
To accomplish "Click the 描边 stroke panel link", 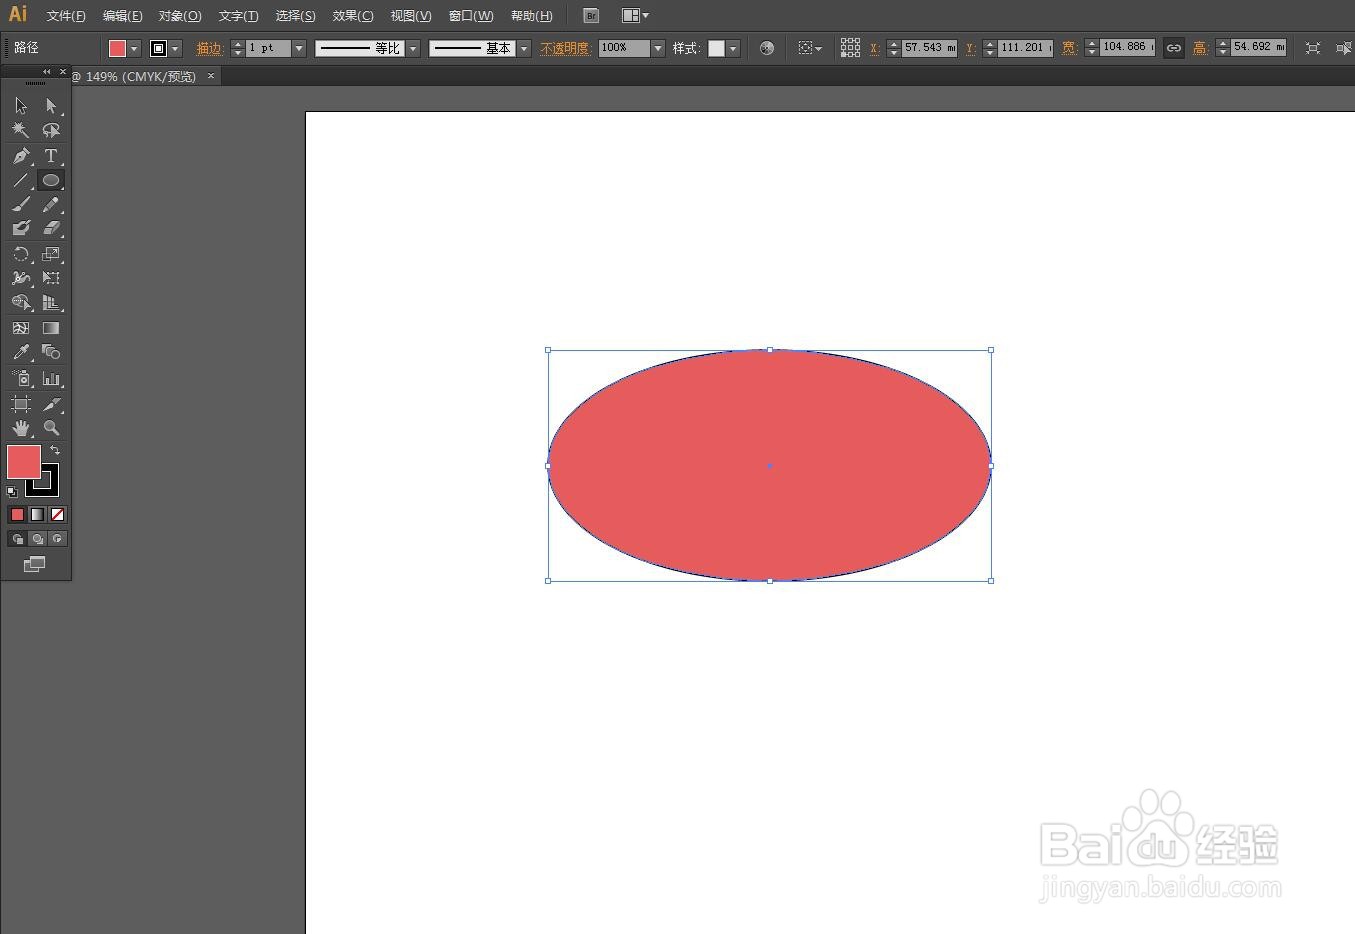I will pos(210,48).
